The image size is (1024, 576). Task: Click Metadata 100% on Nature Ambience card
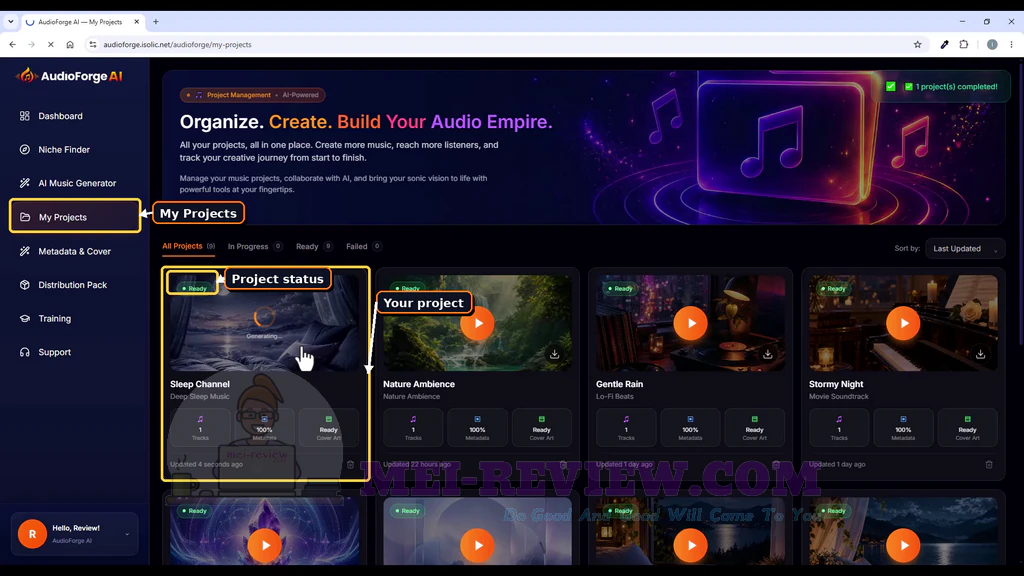coord(477,428)
